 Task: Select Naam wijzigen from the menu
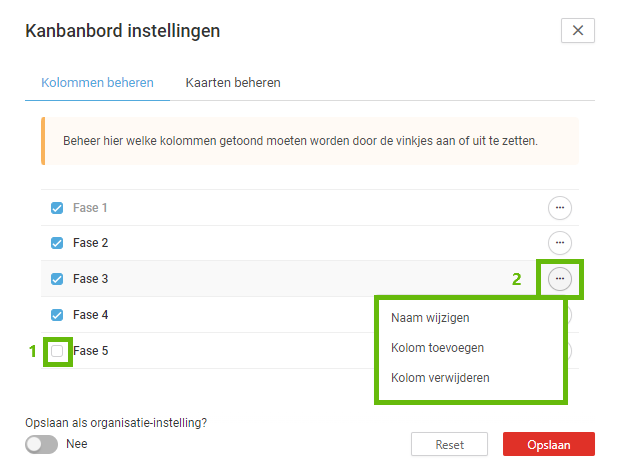430,318
